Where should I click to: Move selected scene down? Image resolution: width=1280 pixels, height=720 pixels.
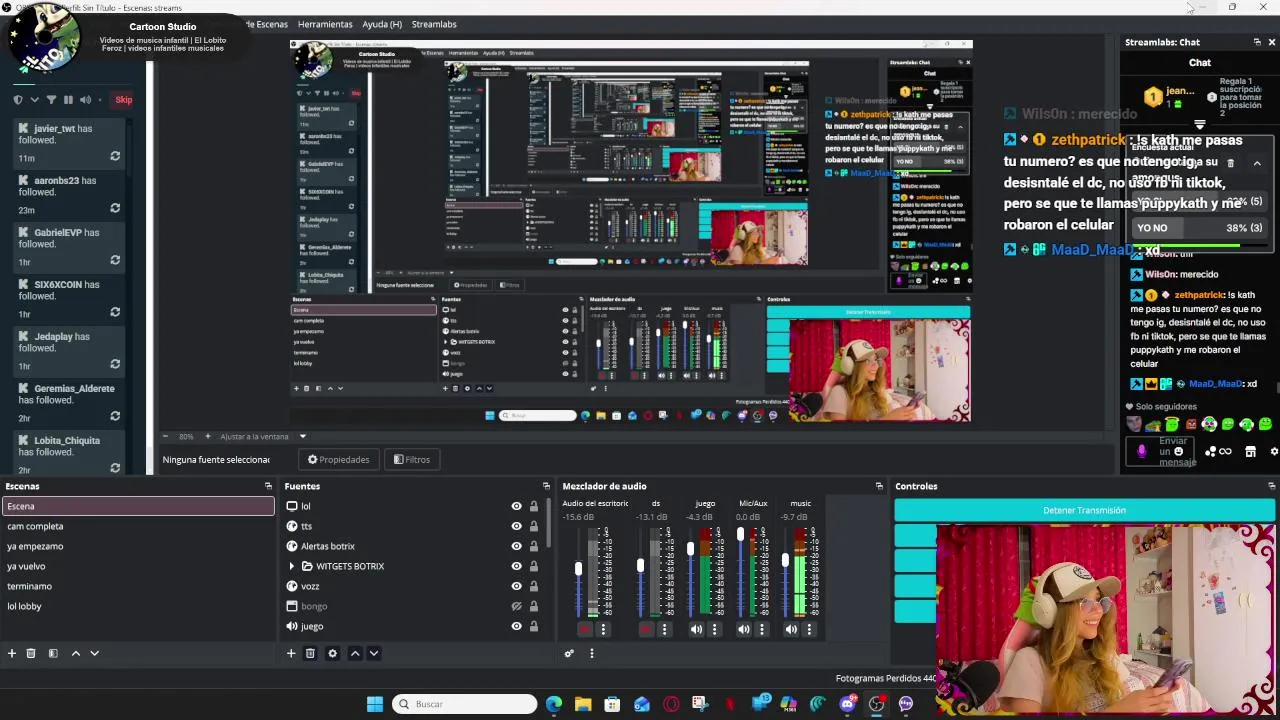95,653
